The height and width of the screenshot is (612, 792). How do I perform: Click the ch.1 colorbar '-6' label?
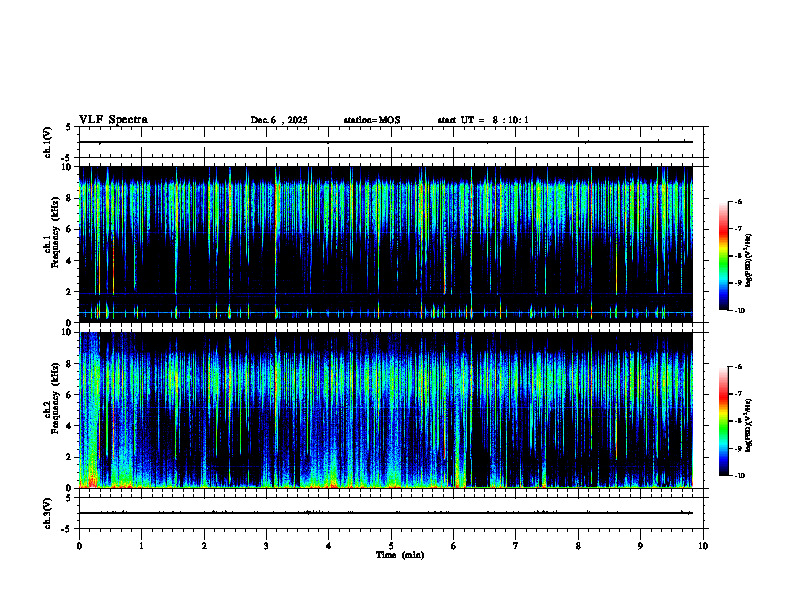[738, 201]
